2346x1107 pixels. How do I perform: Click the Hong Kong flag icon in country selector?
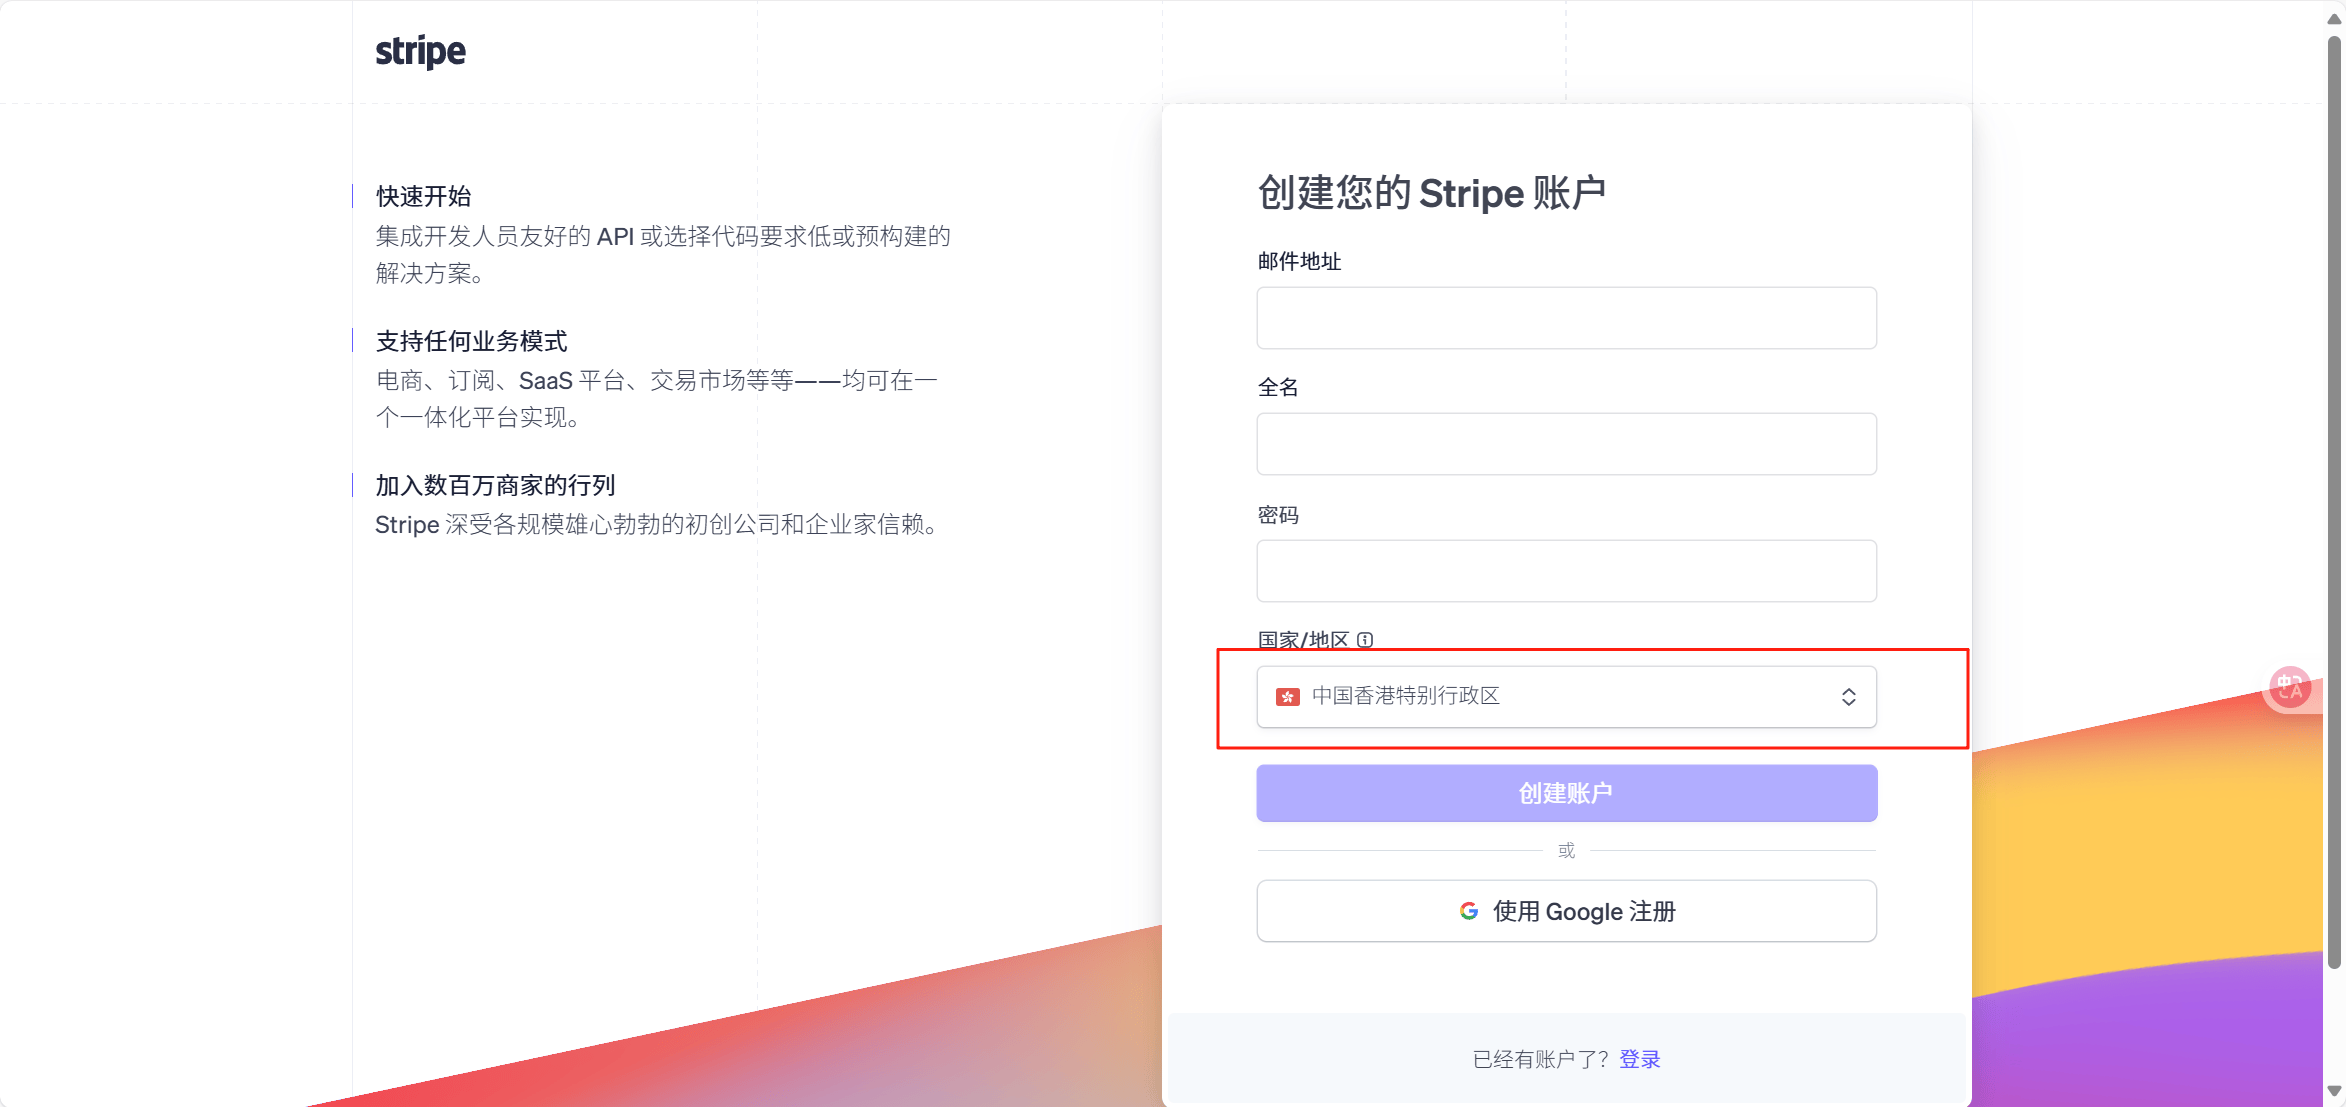pyautogui.click(x=1285, y=697)
